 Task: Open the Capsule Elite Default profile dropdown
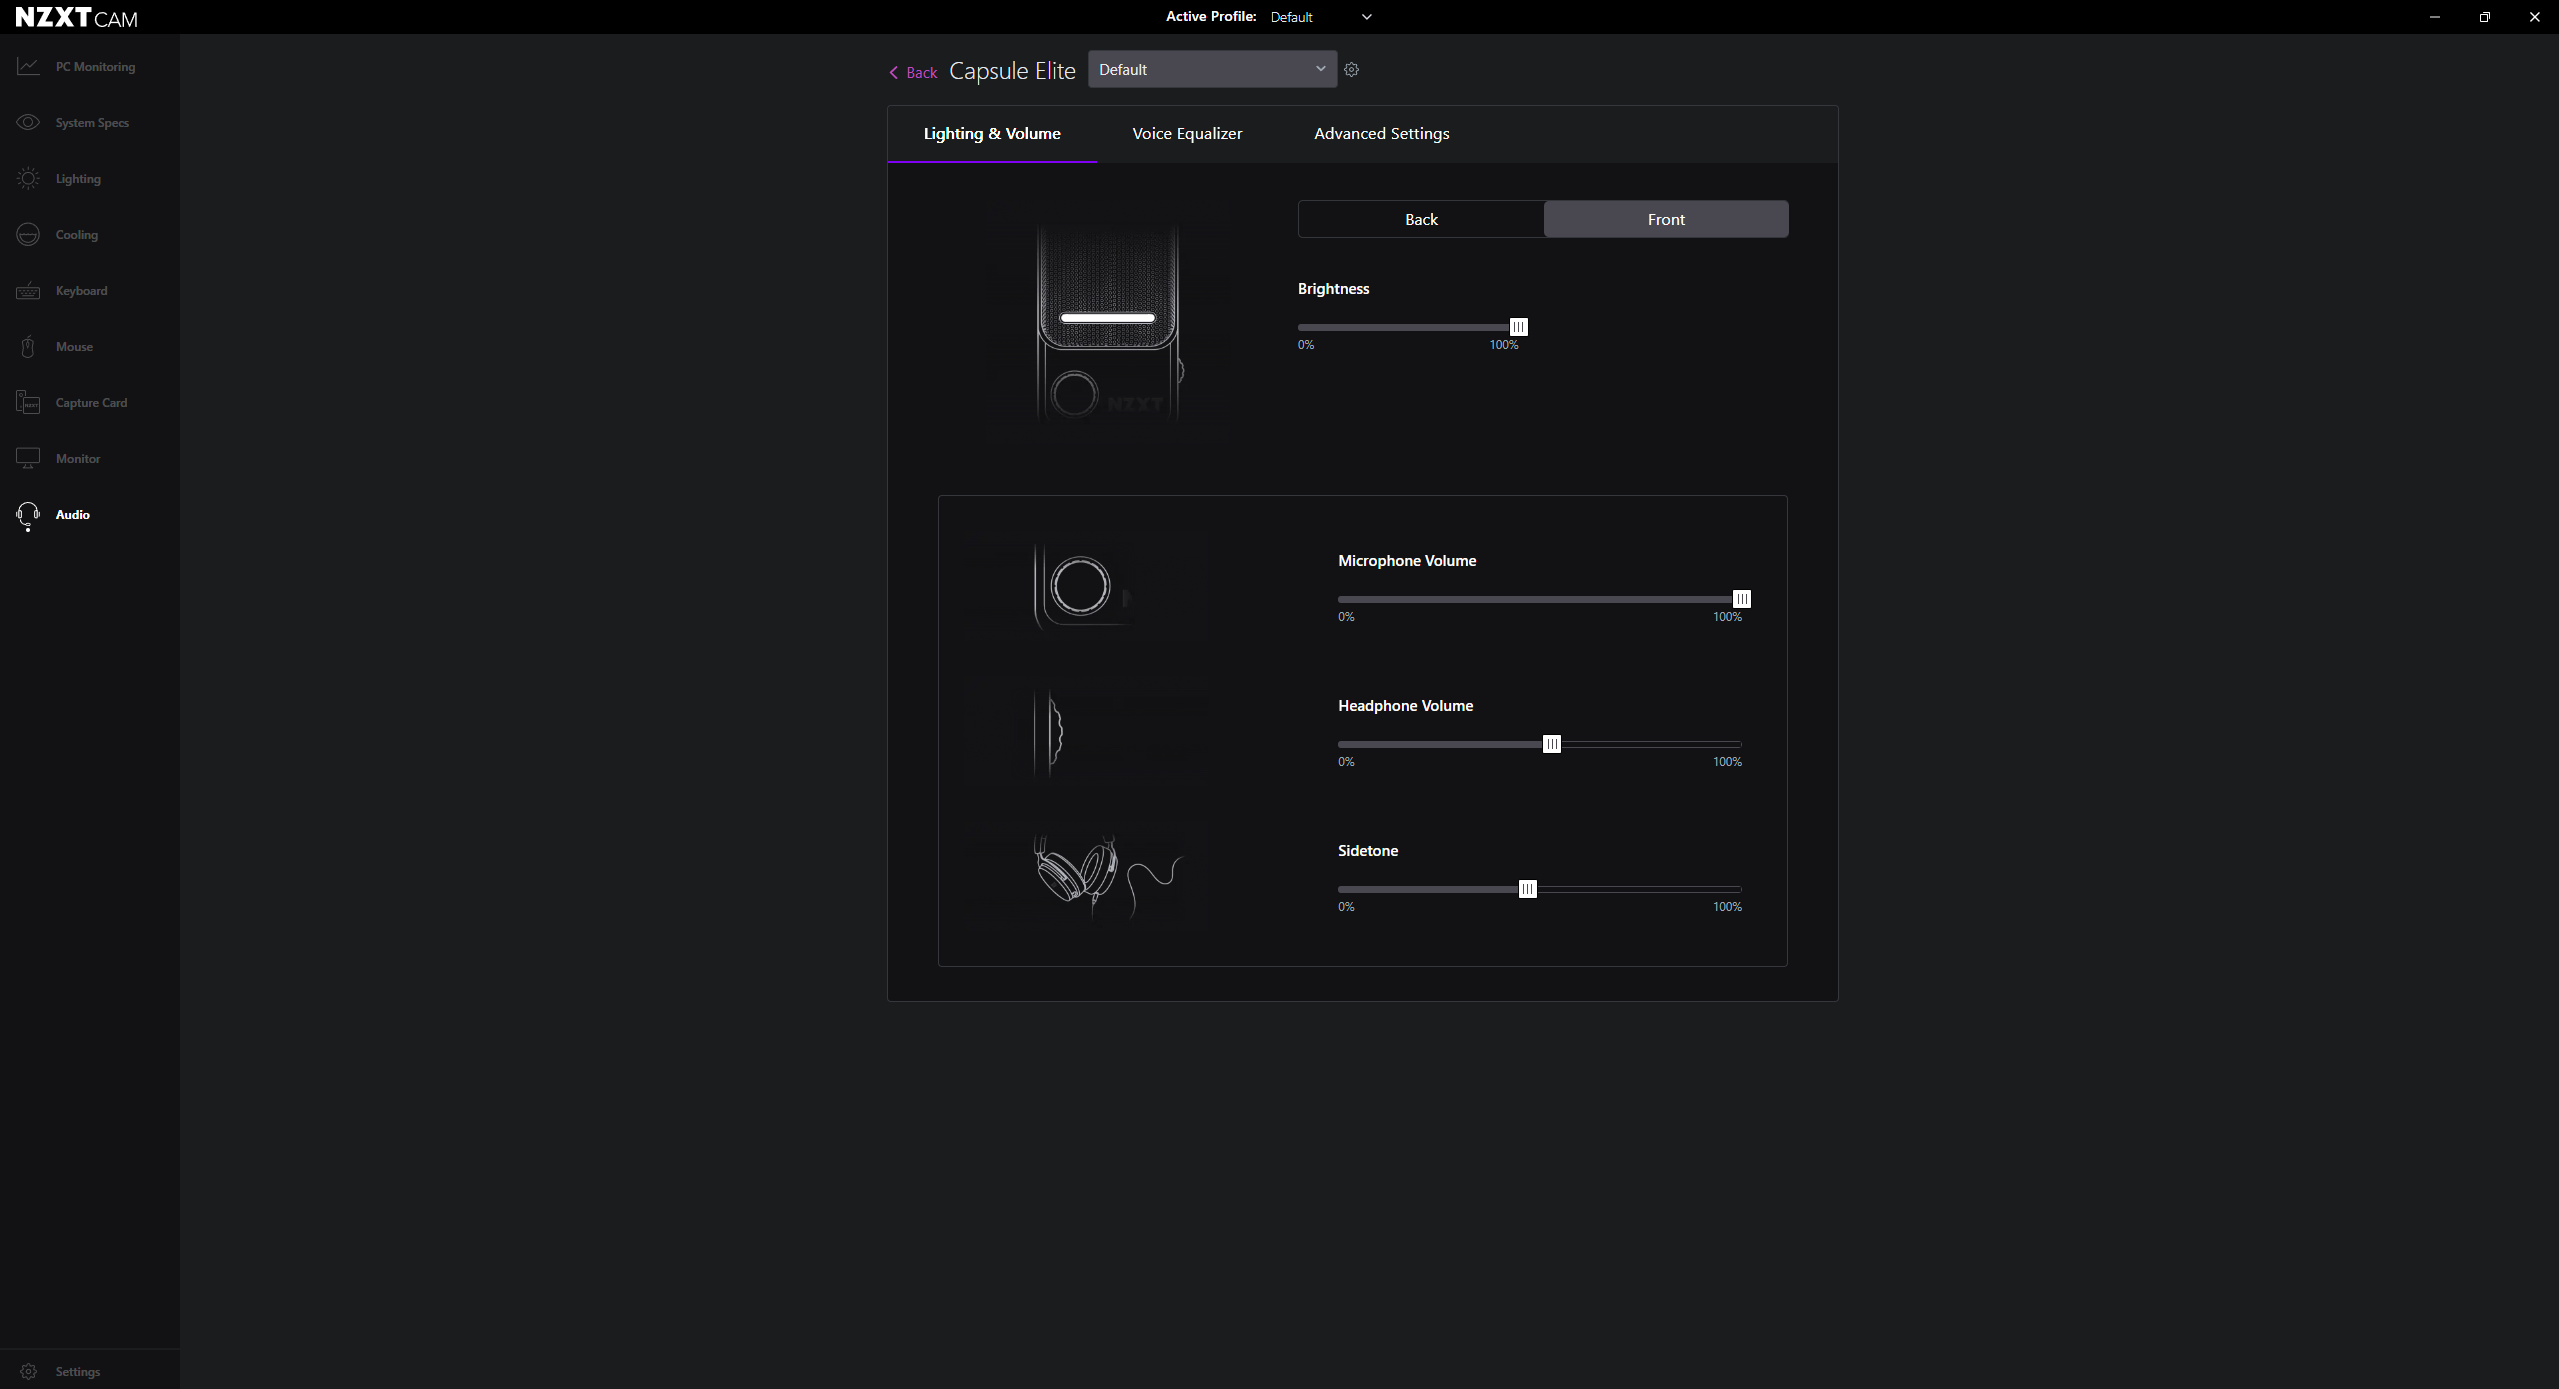[1212, 69]
